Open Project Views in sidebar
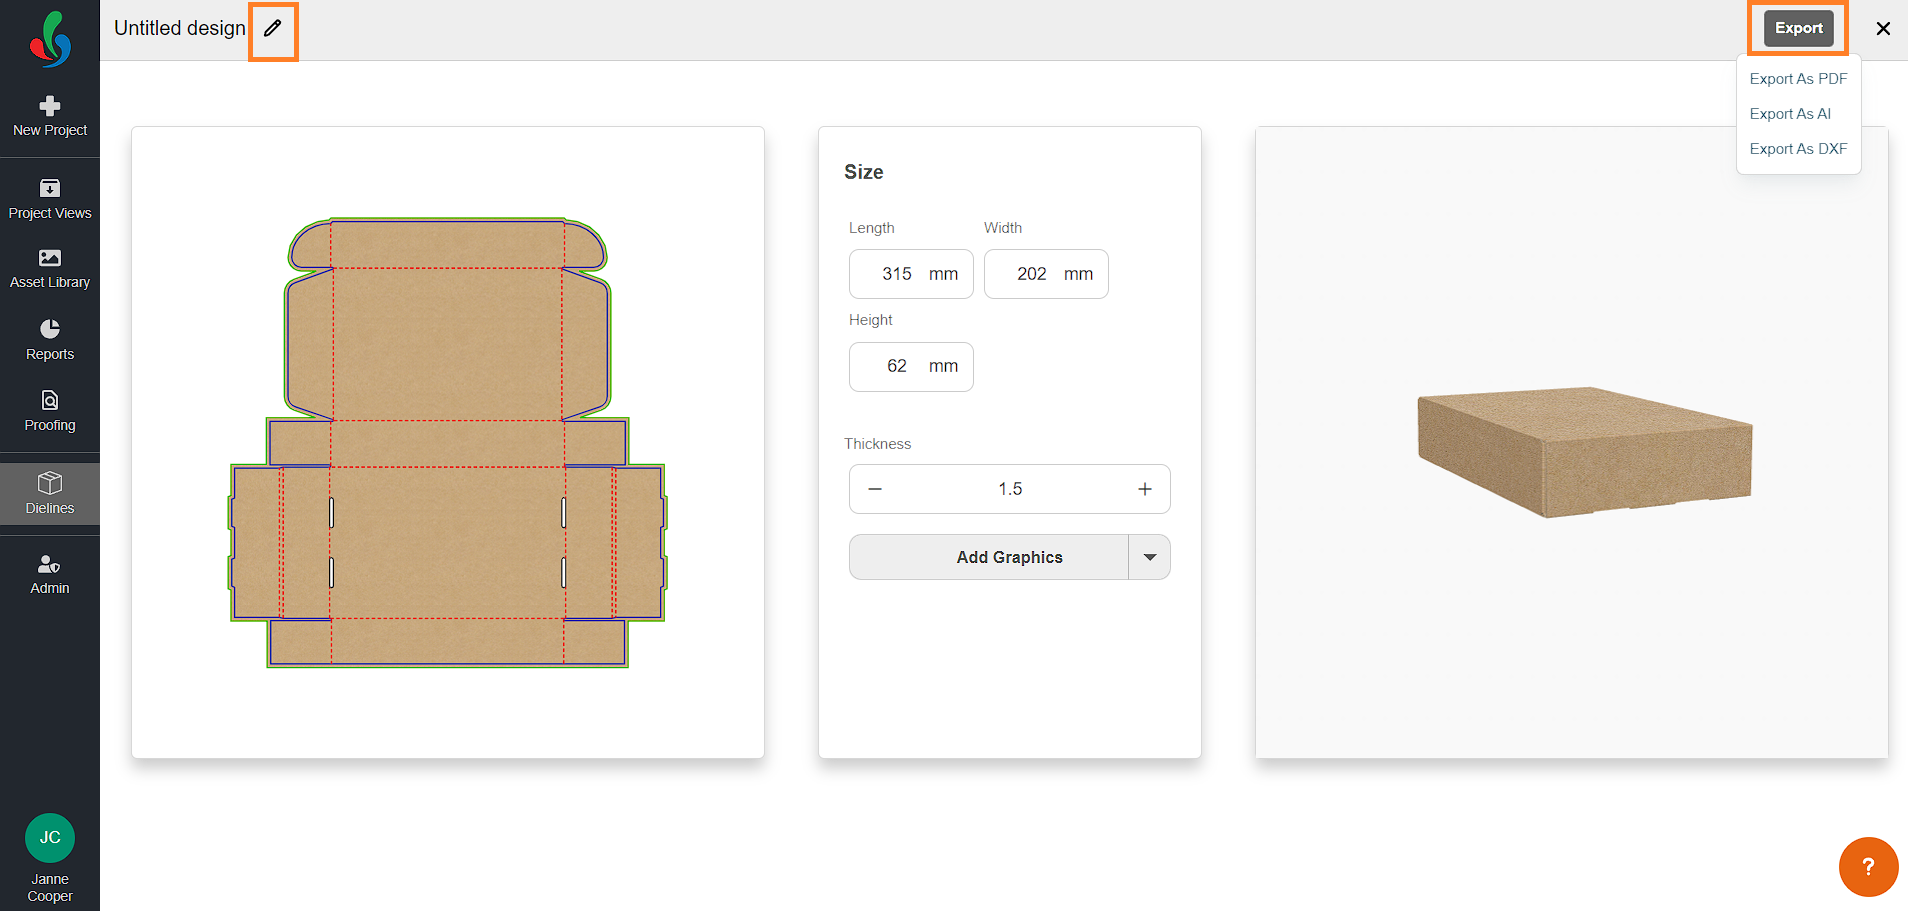The height and width of the screenshot is (911, 1908). click(x=50, y=199)
